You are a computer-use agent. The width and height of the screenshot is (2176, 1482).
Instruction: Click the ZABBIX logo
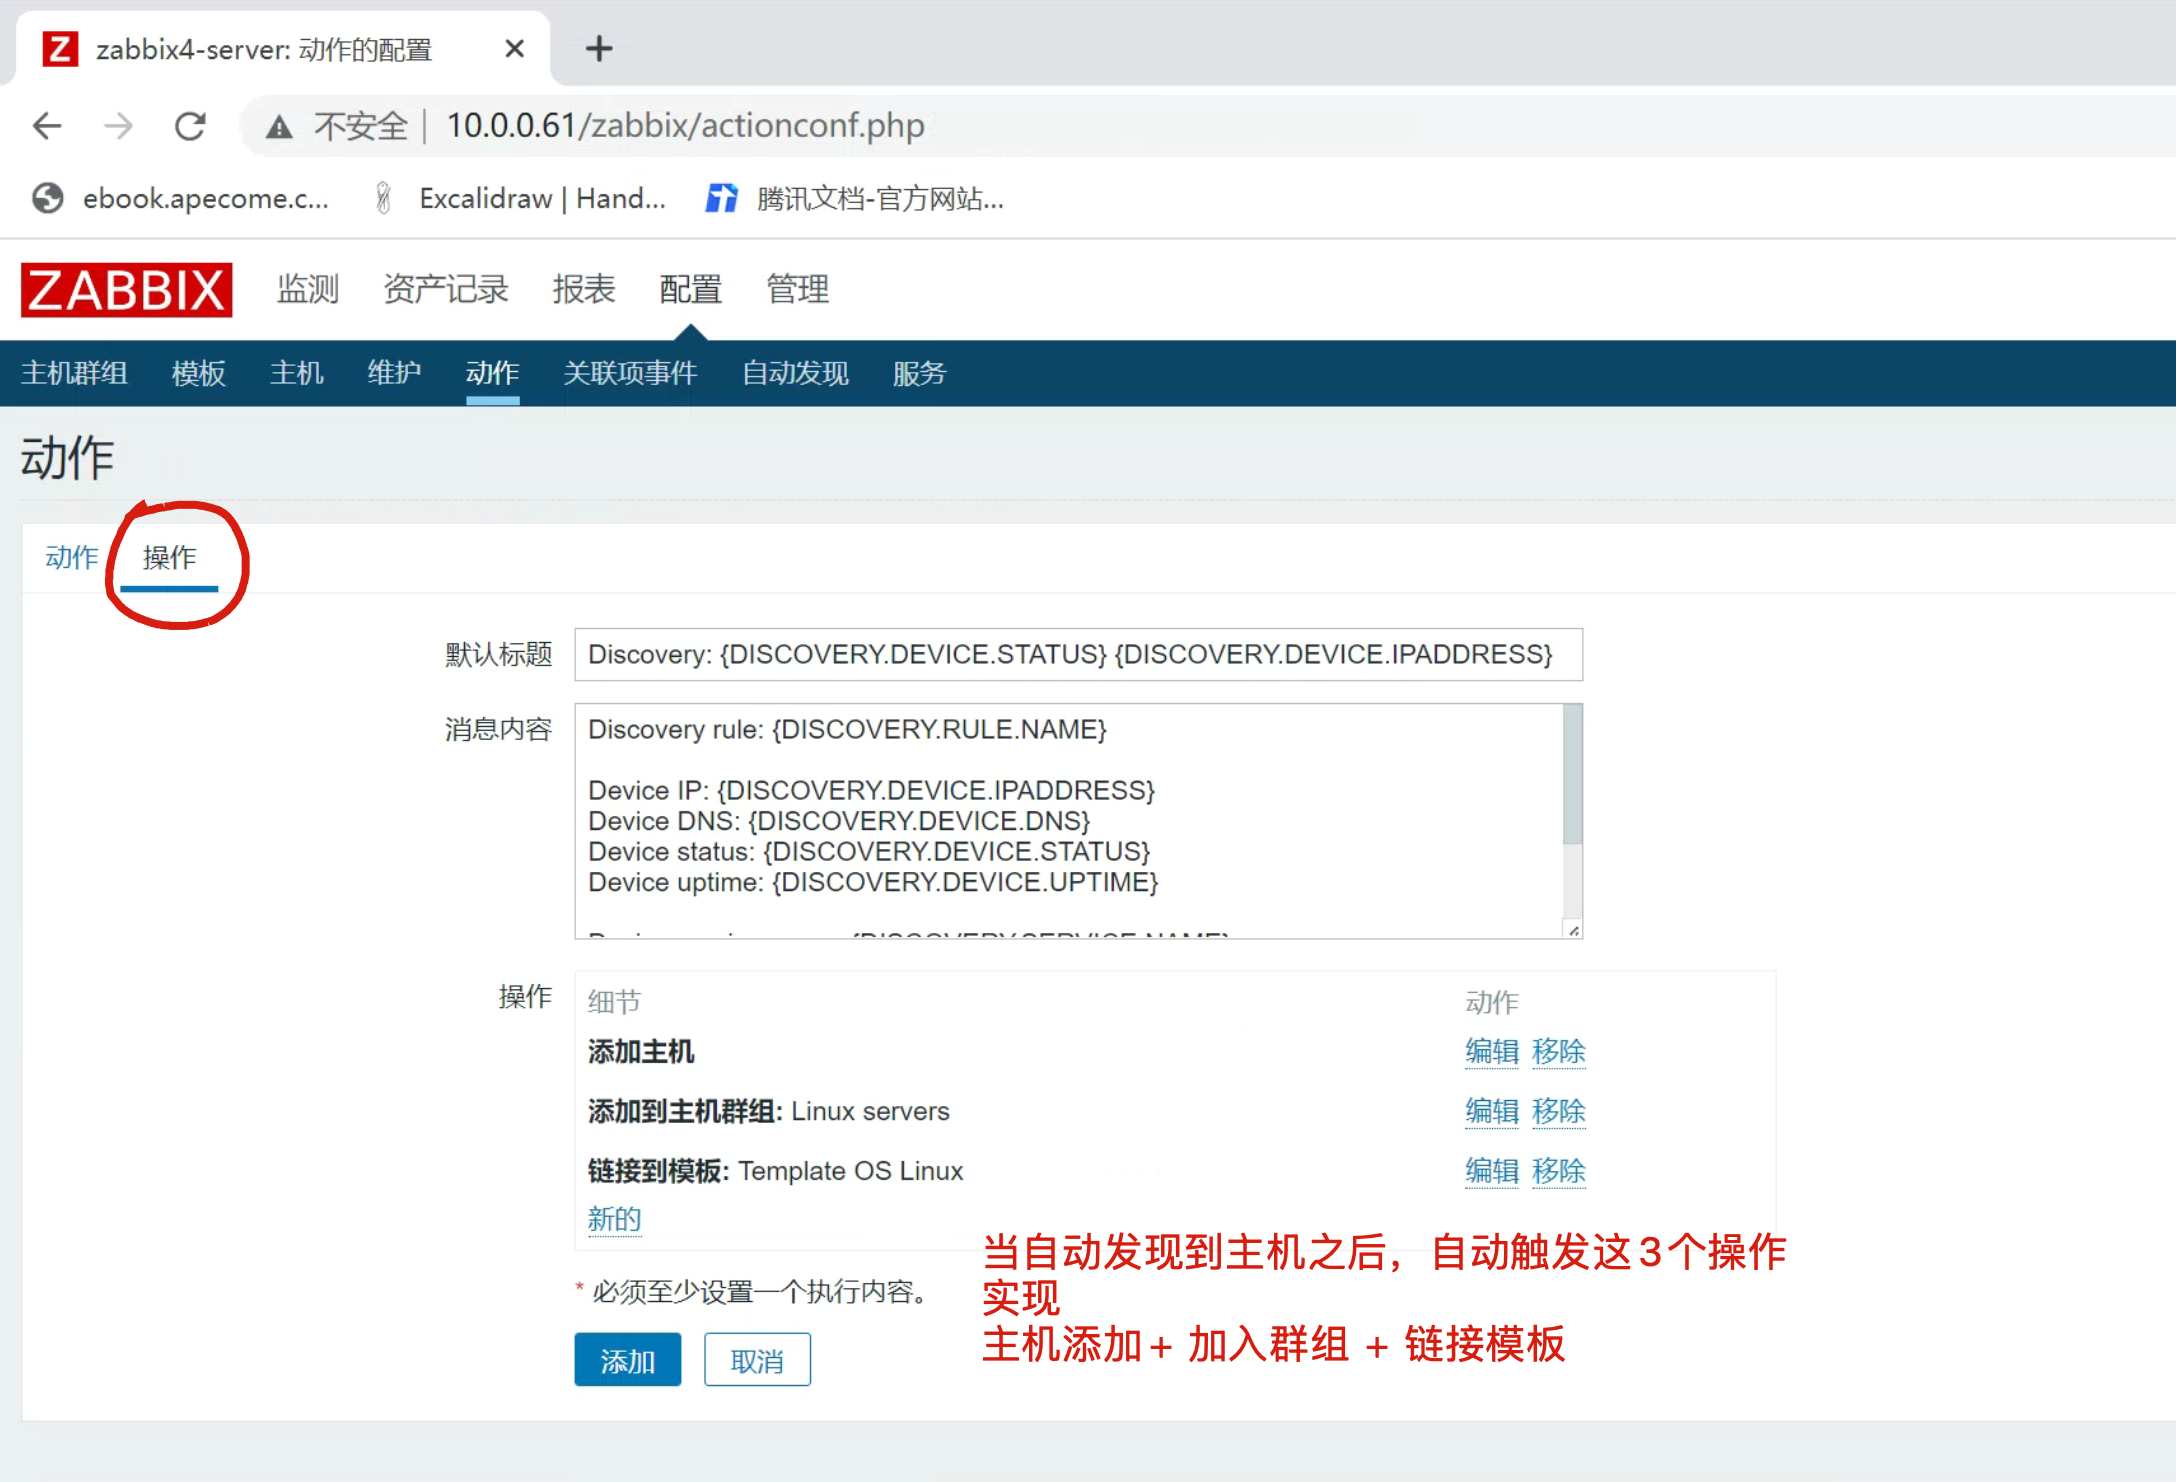click(127, 290)
